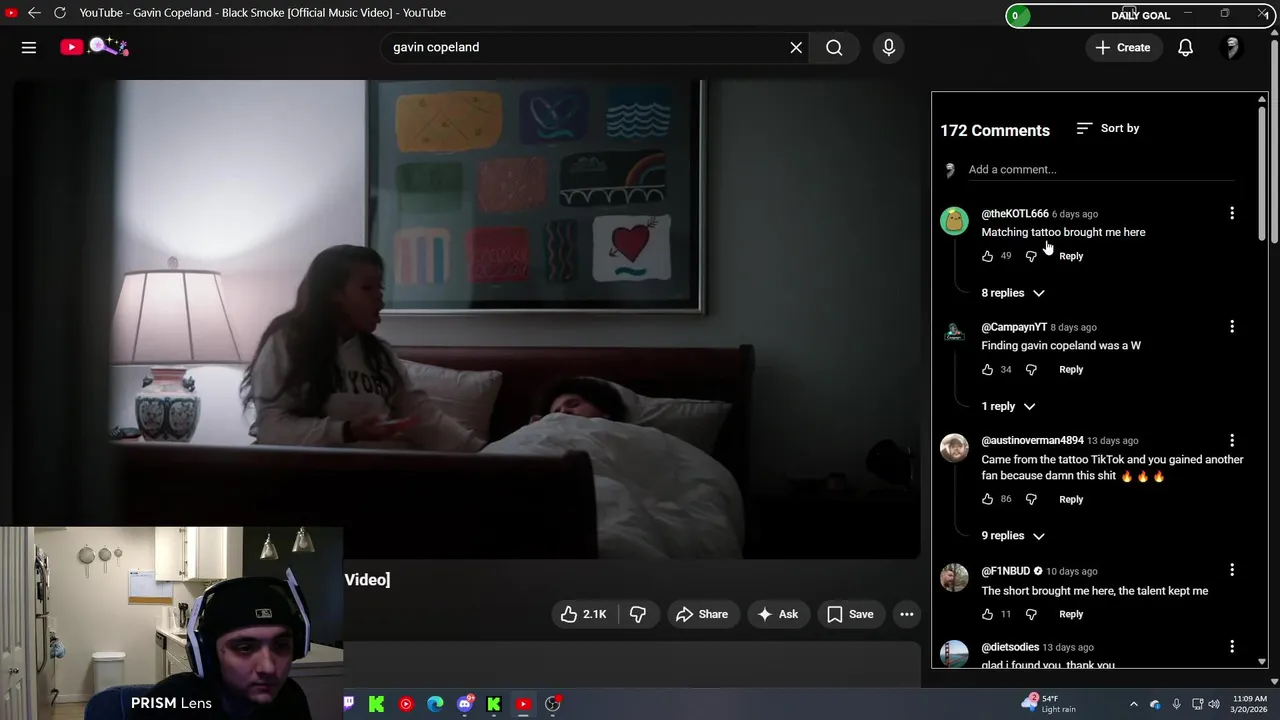This screenshot has width=1280, height=720.
Task: Dislike CampaynYT's comment
Action: 1031,370
